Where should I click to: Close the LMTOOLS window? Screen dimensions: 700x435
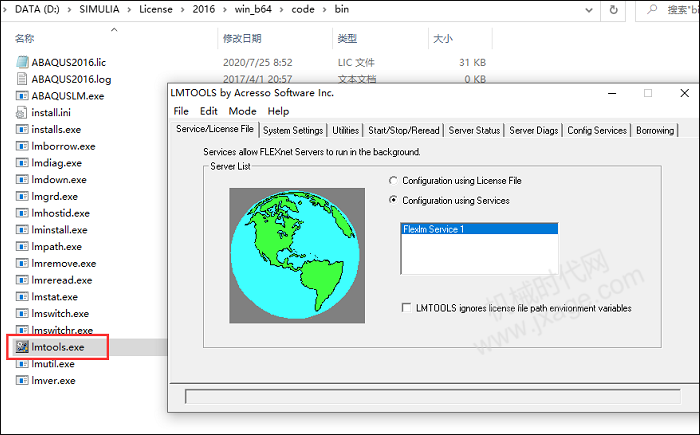(684, 93)
